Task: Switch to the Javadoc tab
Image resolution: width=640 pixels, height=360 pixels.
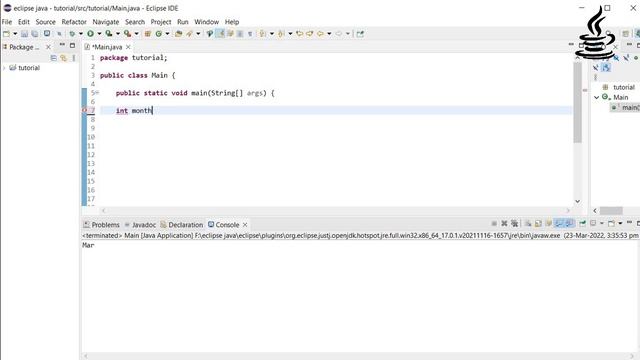Action: click(x=140, y=224)
